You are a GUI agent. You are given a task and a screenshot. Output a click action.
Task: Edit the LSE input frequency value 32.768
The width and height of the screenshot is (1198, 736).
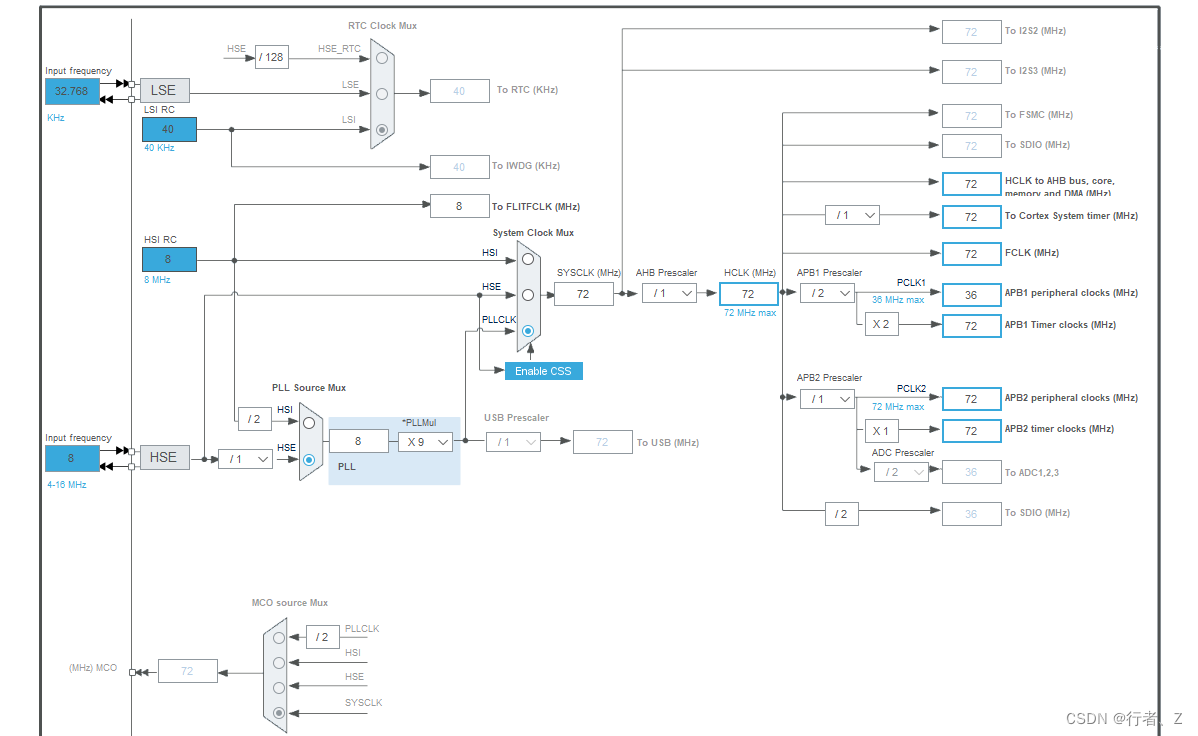71,90
